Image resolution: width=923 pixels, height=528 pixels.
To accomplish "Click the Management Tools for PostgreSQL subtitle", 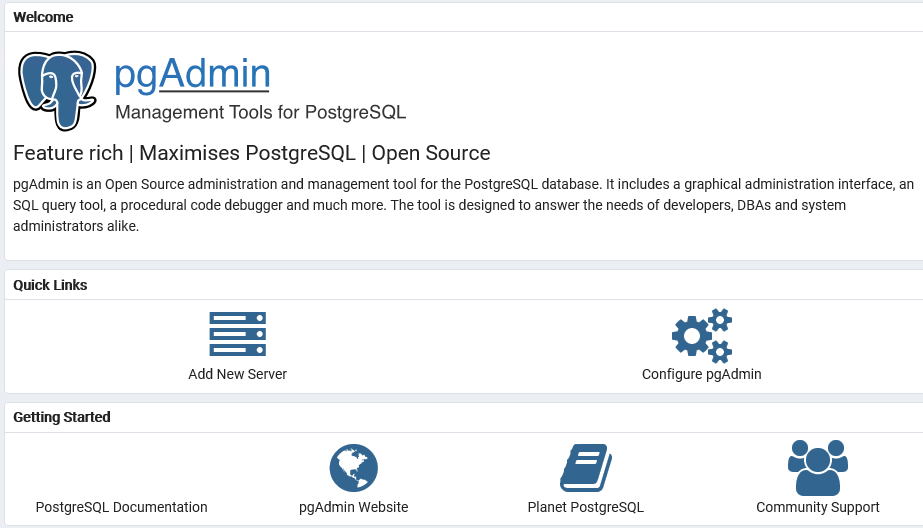I will pyautogui.click(x=260, y=112).
